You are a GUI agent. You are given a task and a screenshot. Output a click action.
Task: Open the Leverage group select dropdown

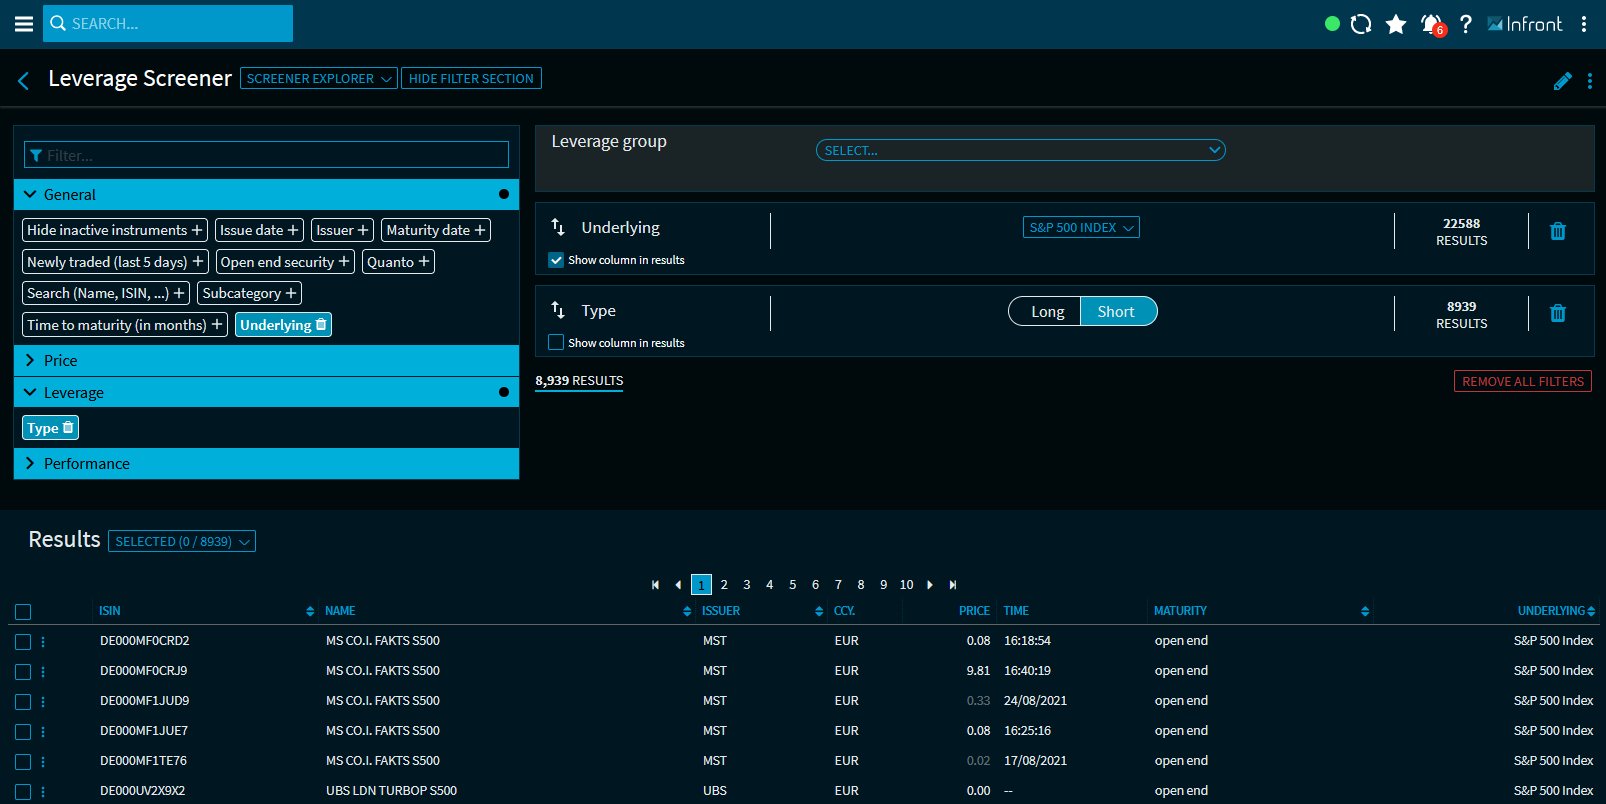1020,150
